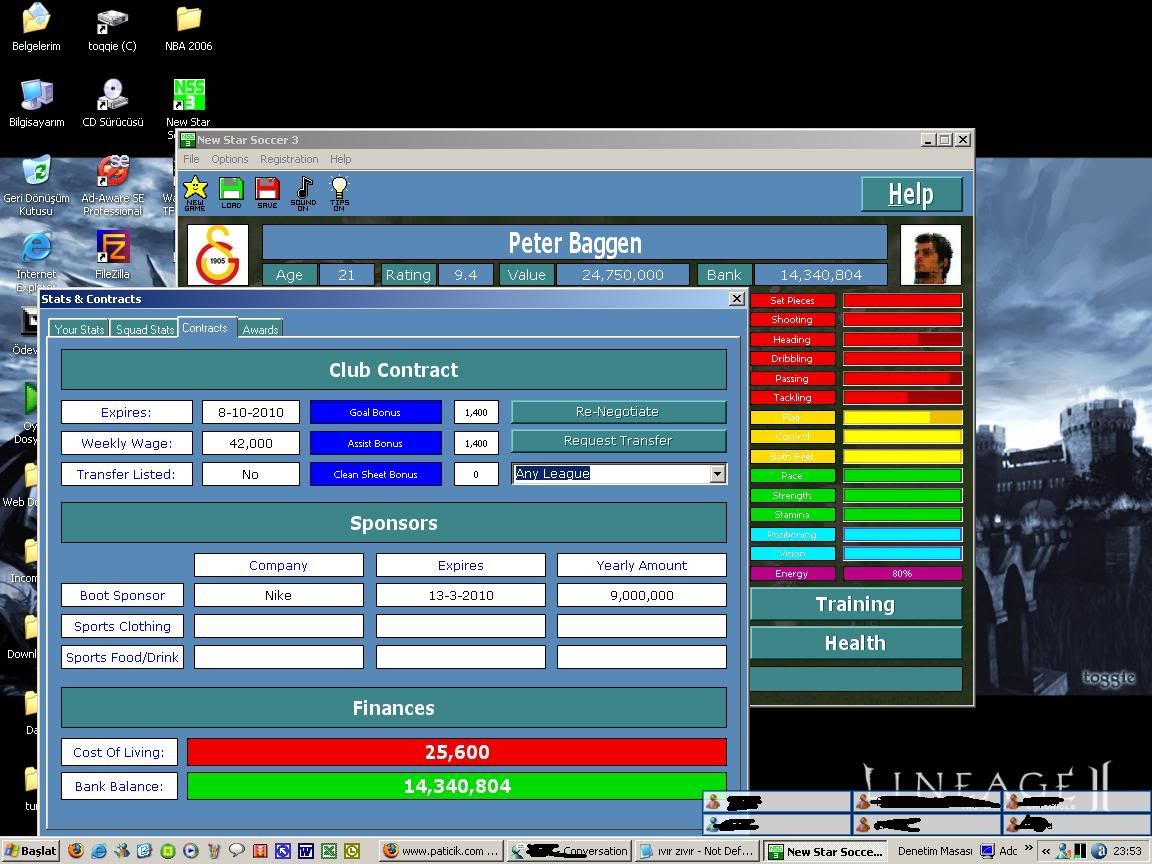
Task: Open the Help button in New Star Soccer
Action: click(x=911, y=194)
